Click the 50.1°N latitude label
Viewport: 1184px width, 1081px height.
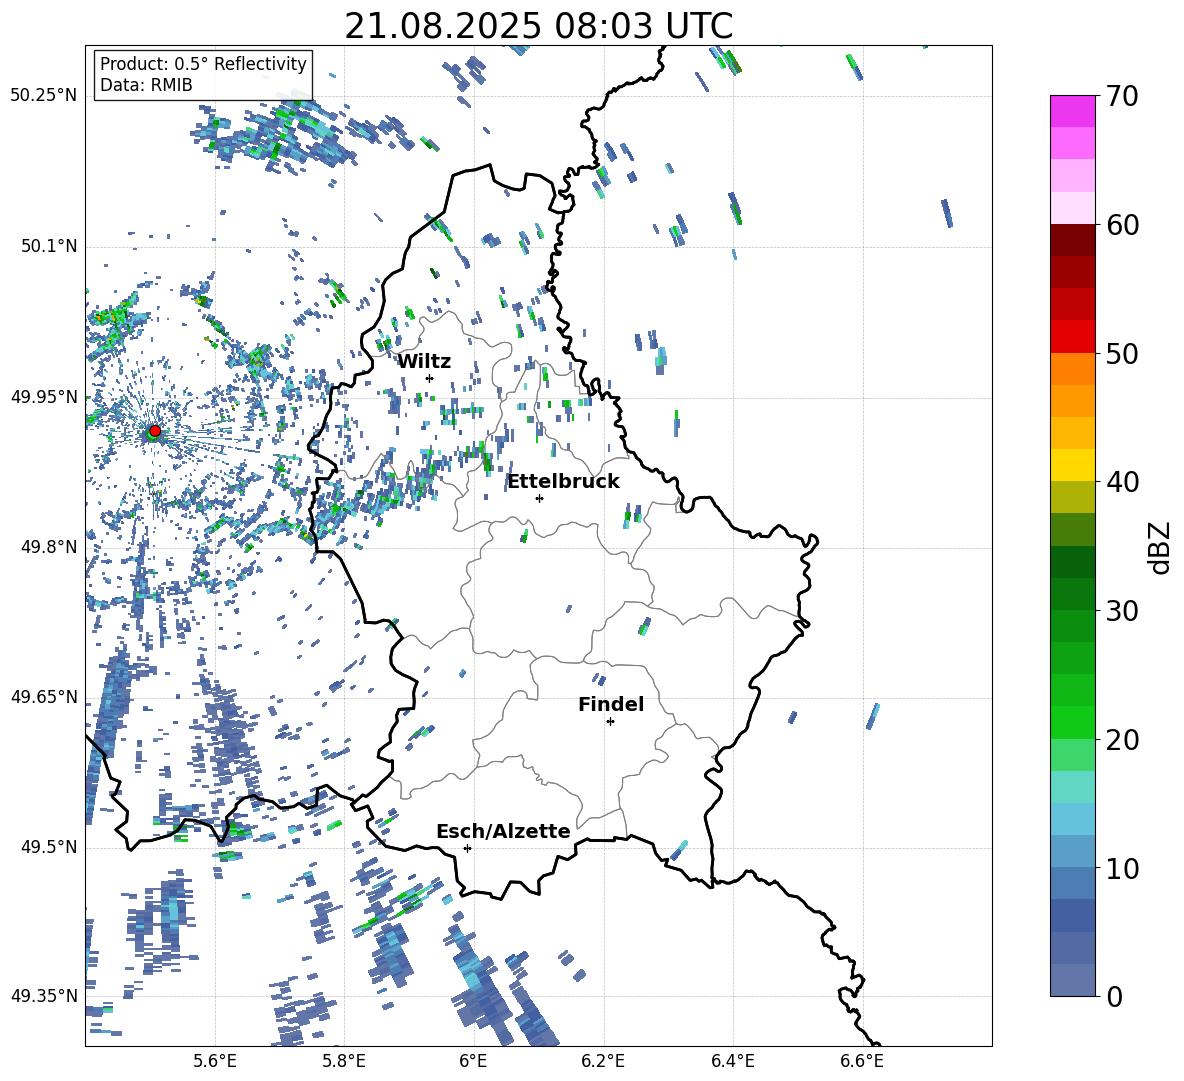pos(48,246)
